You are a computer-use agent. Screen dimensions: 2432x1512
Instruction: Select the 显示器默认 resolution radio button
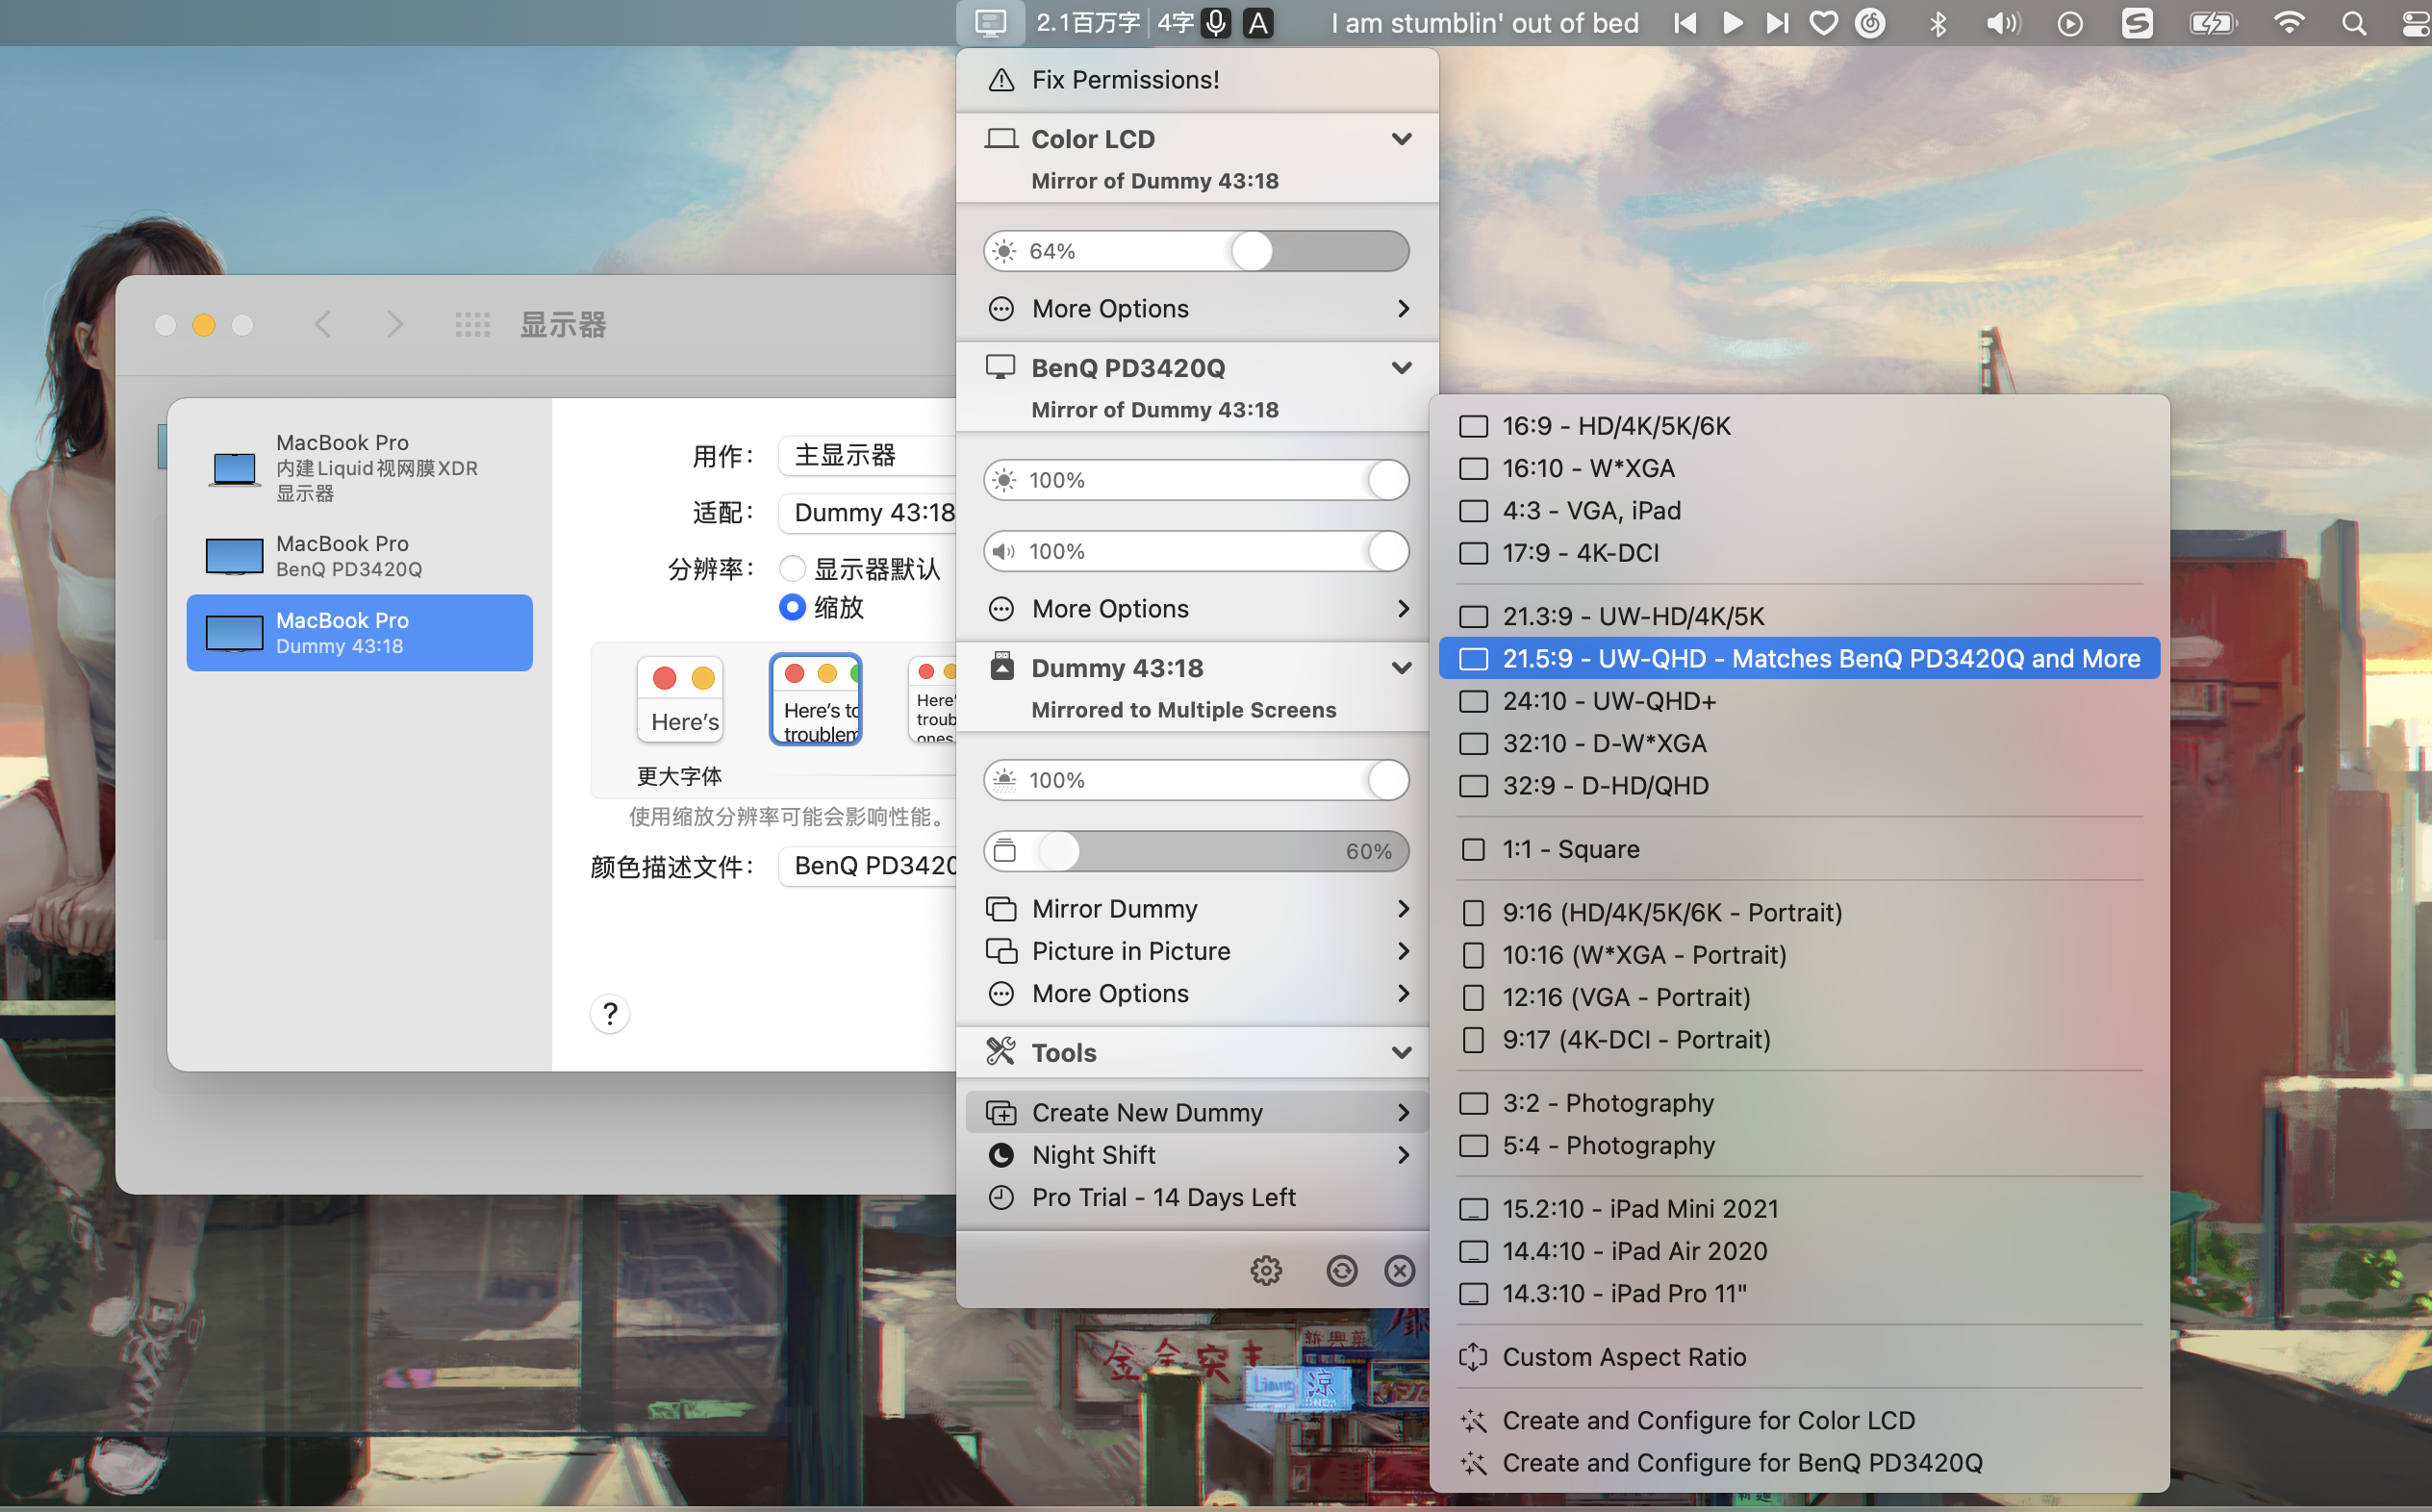pos(792,569)
